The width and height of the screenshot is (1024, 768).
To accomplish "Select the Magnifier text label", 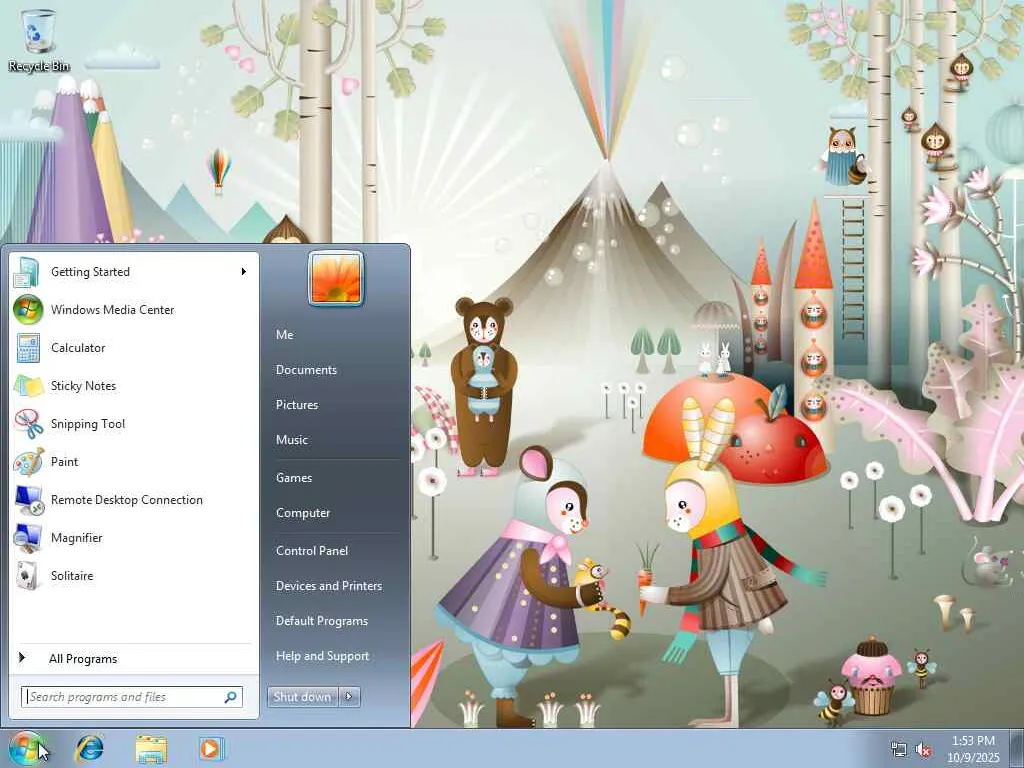I will [76, 538].
